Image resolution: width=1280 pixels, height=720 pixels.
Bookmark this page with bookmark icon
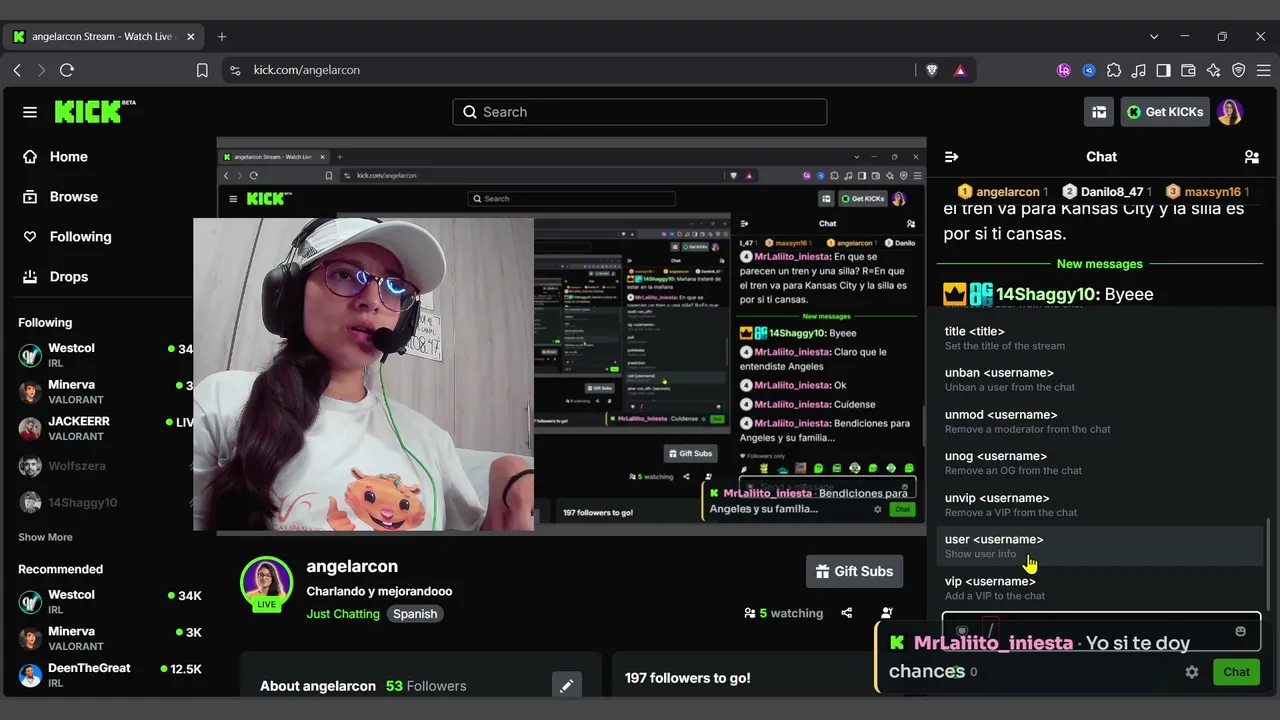click(202, 70)
